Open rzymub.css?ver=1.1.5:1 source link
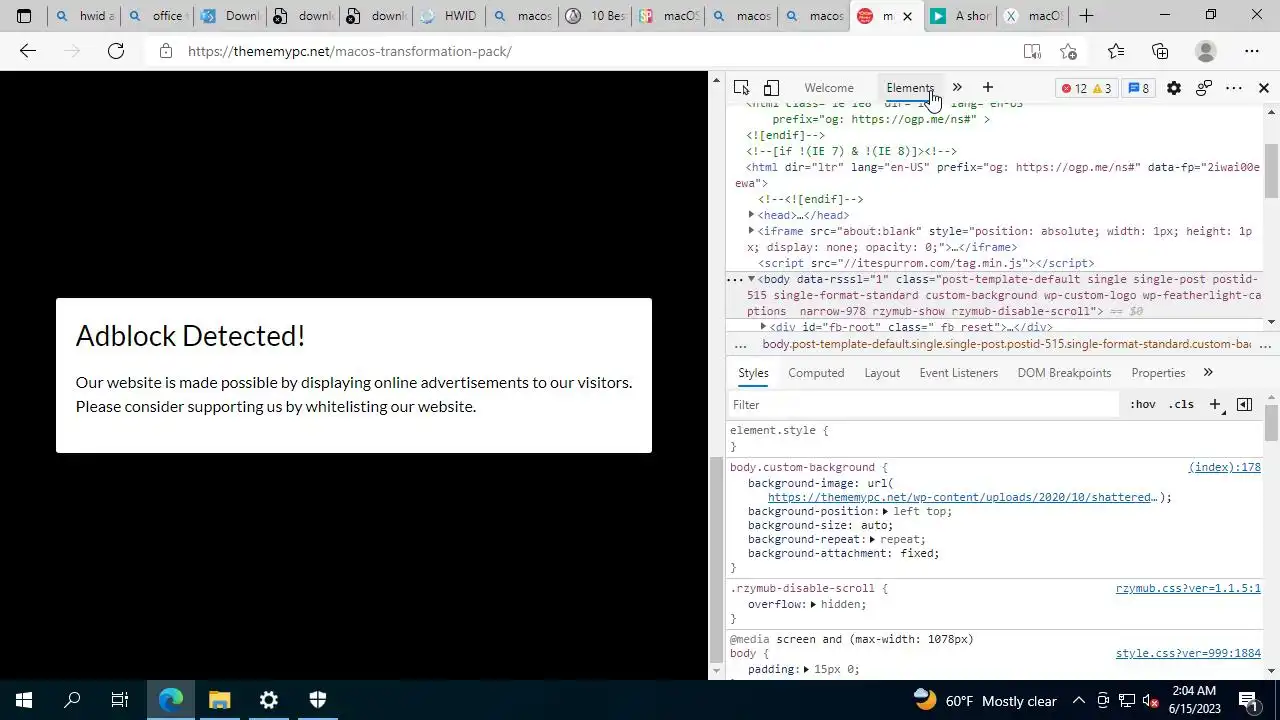Screen dimensions: 1280x720 click(1188, 589)
